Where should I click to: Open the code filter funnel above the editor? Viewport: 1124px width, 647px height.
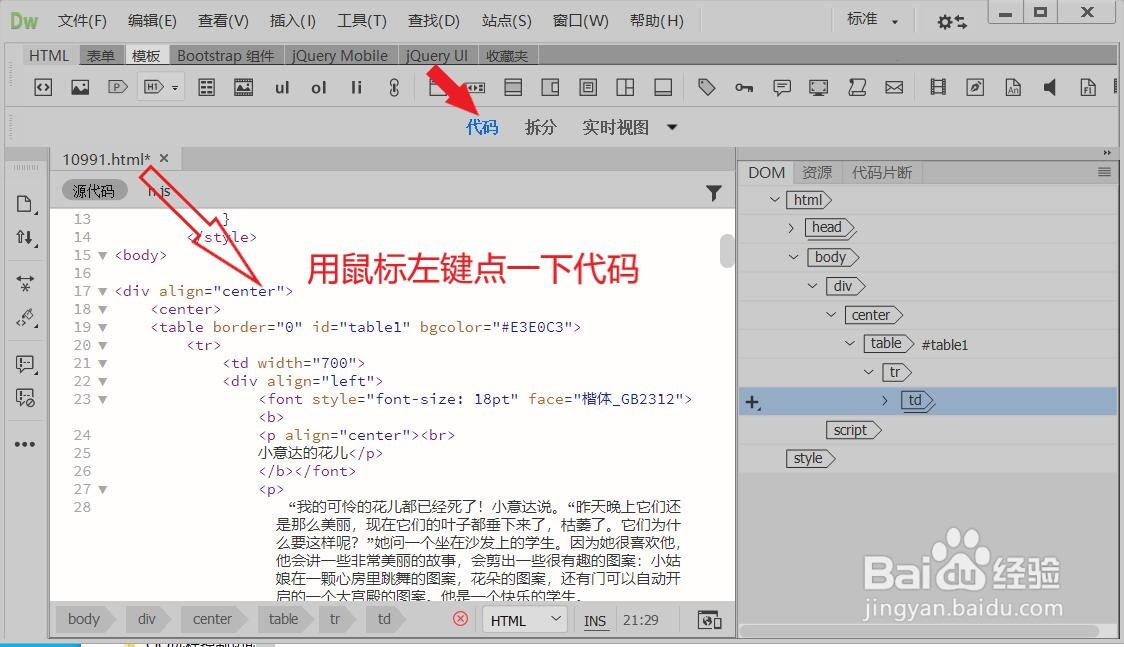point(713,193)
